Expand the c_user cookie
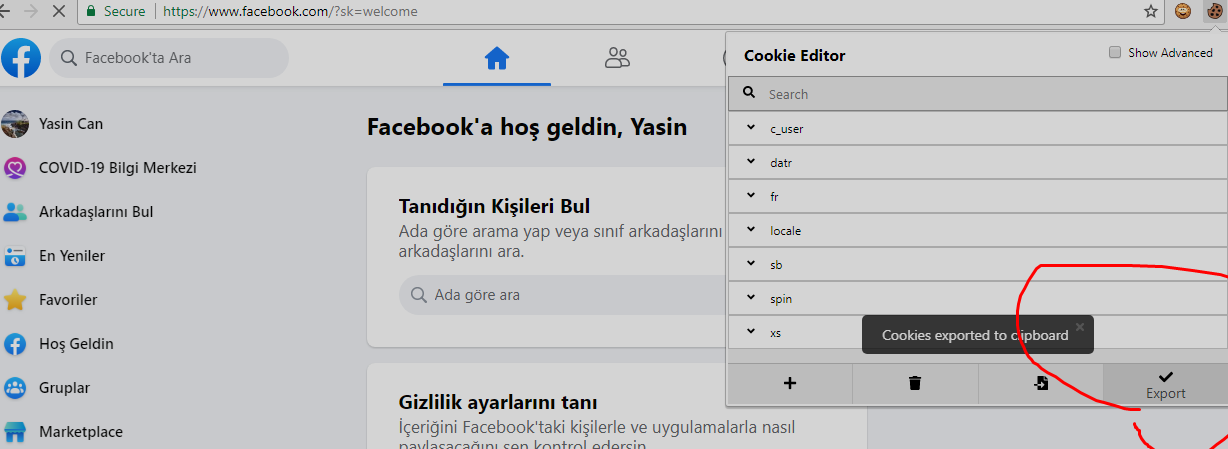Screen dimensions: 1228x449 tap(977, 128)
